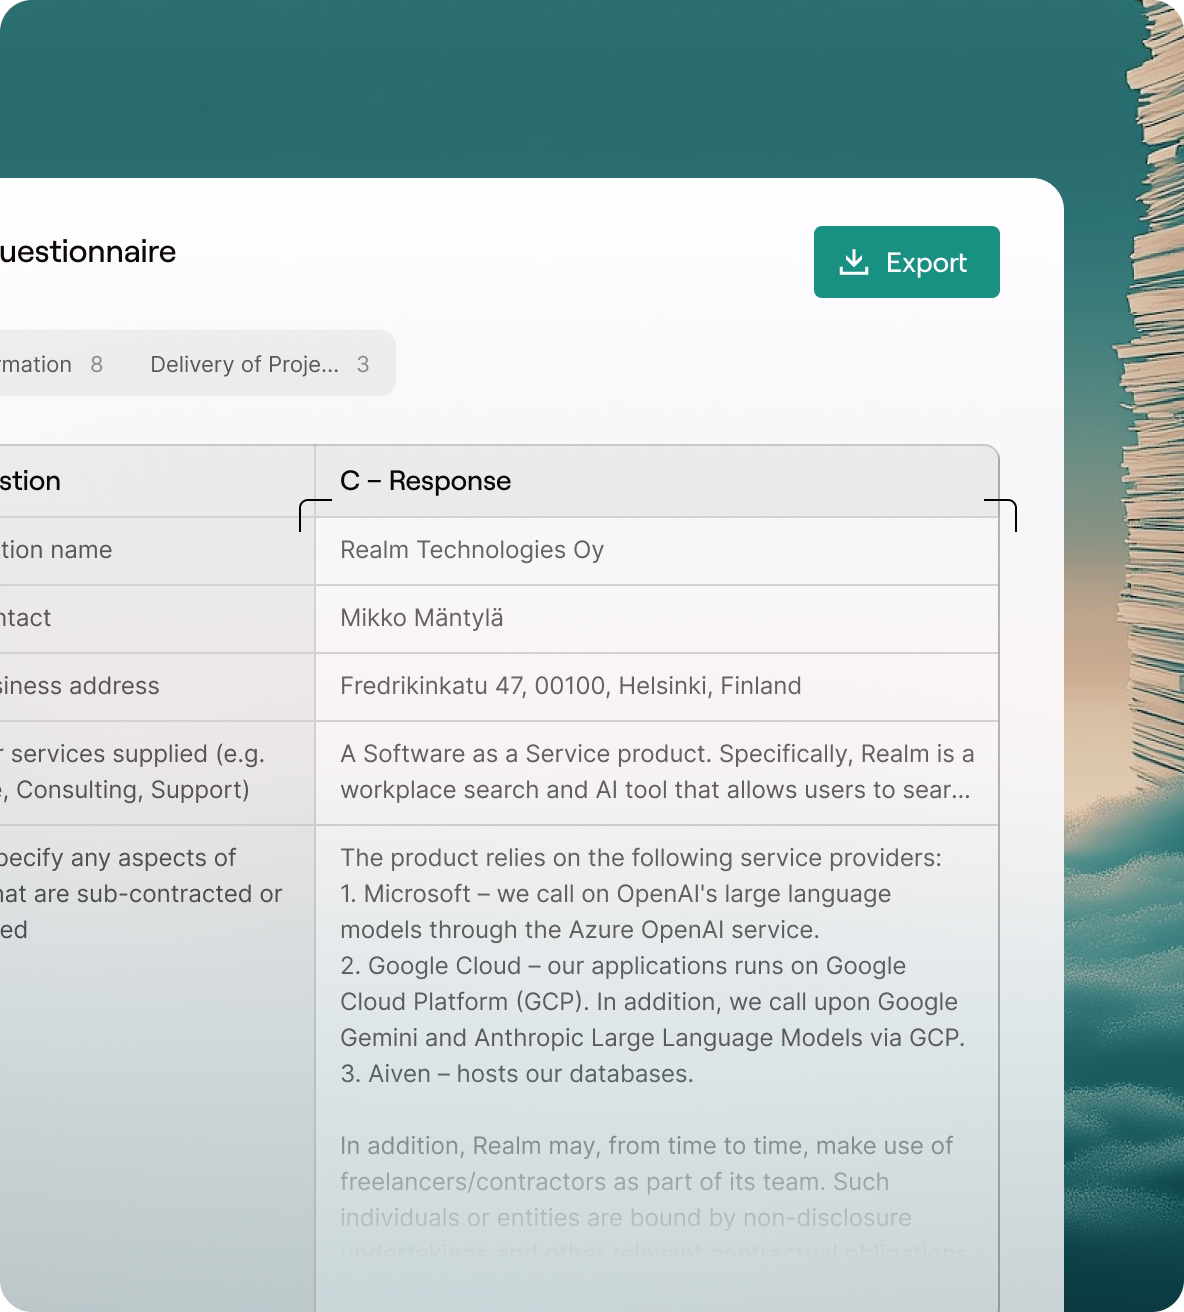The height and width of the screenshot is (1312, 1184).
Task: Select the 'Mikko Mäntylä' response cell
Action: click(x=657, y=619)
